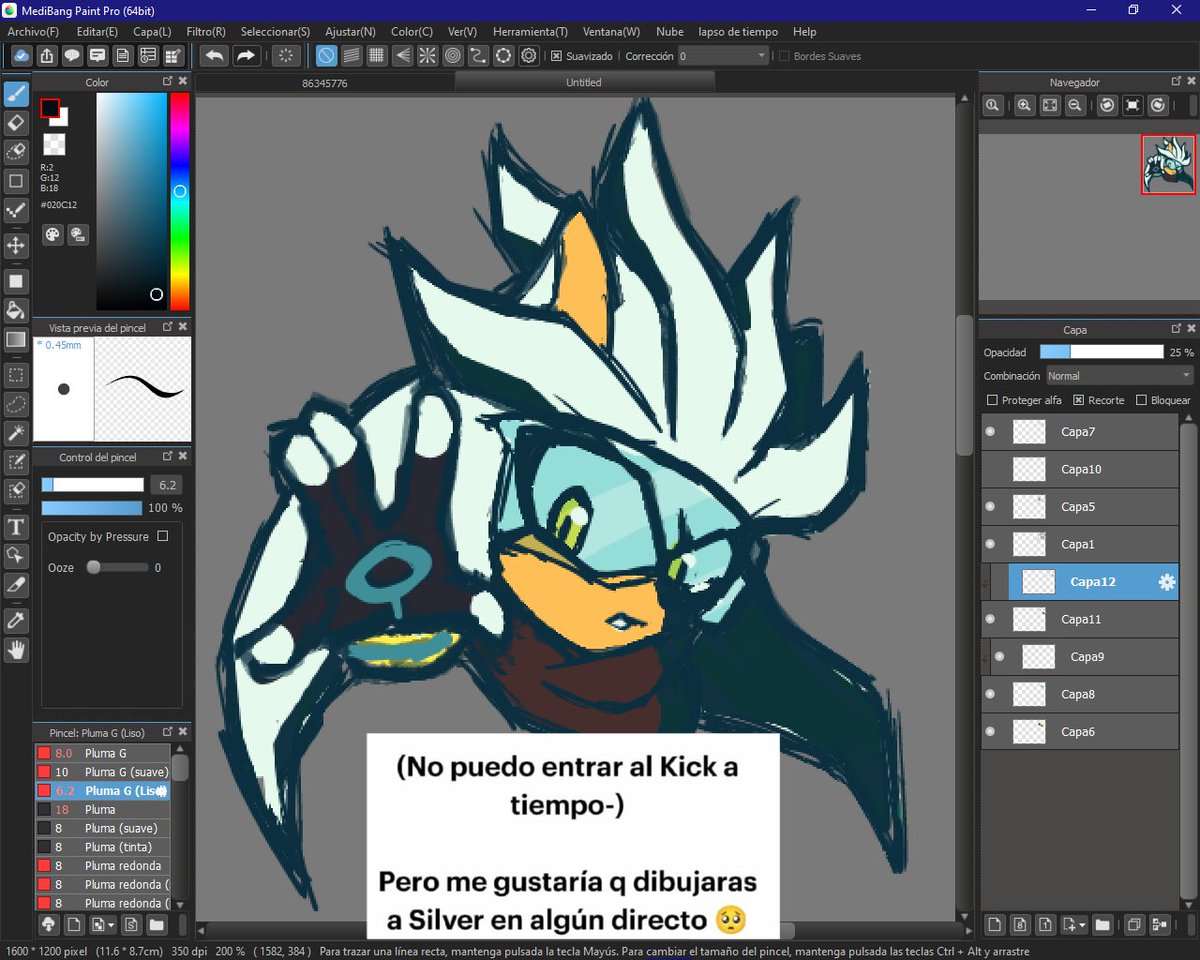Open the Filtro(R) menu
The height and width of the screenshot is (960, 1200).
tap(206, 32)
